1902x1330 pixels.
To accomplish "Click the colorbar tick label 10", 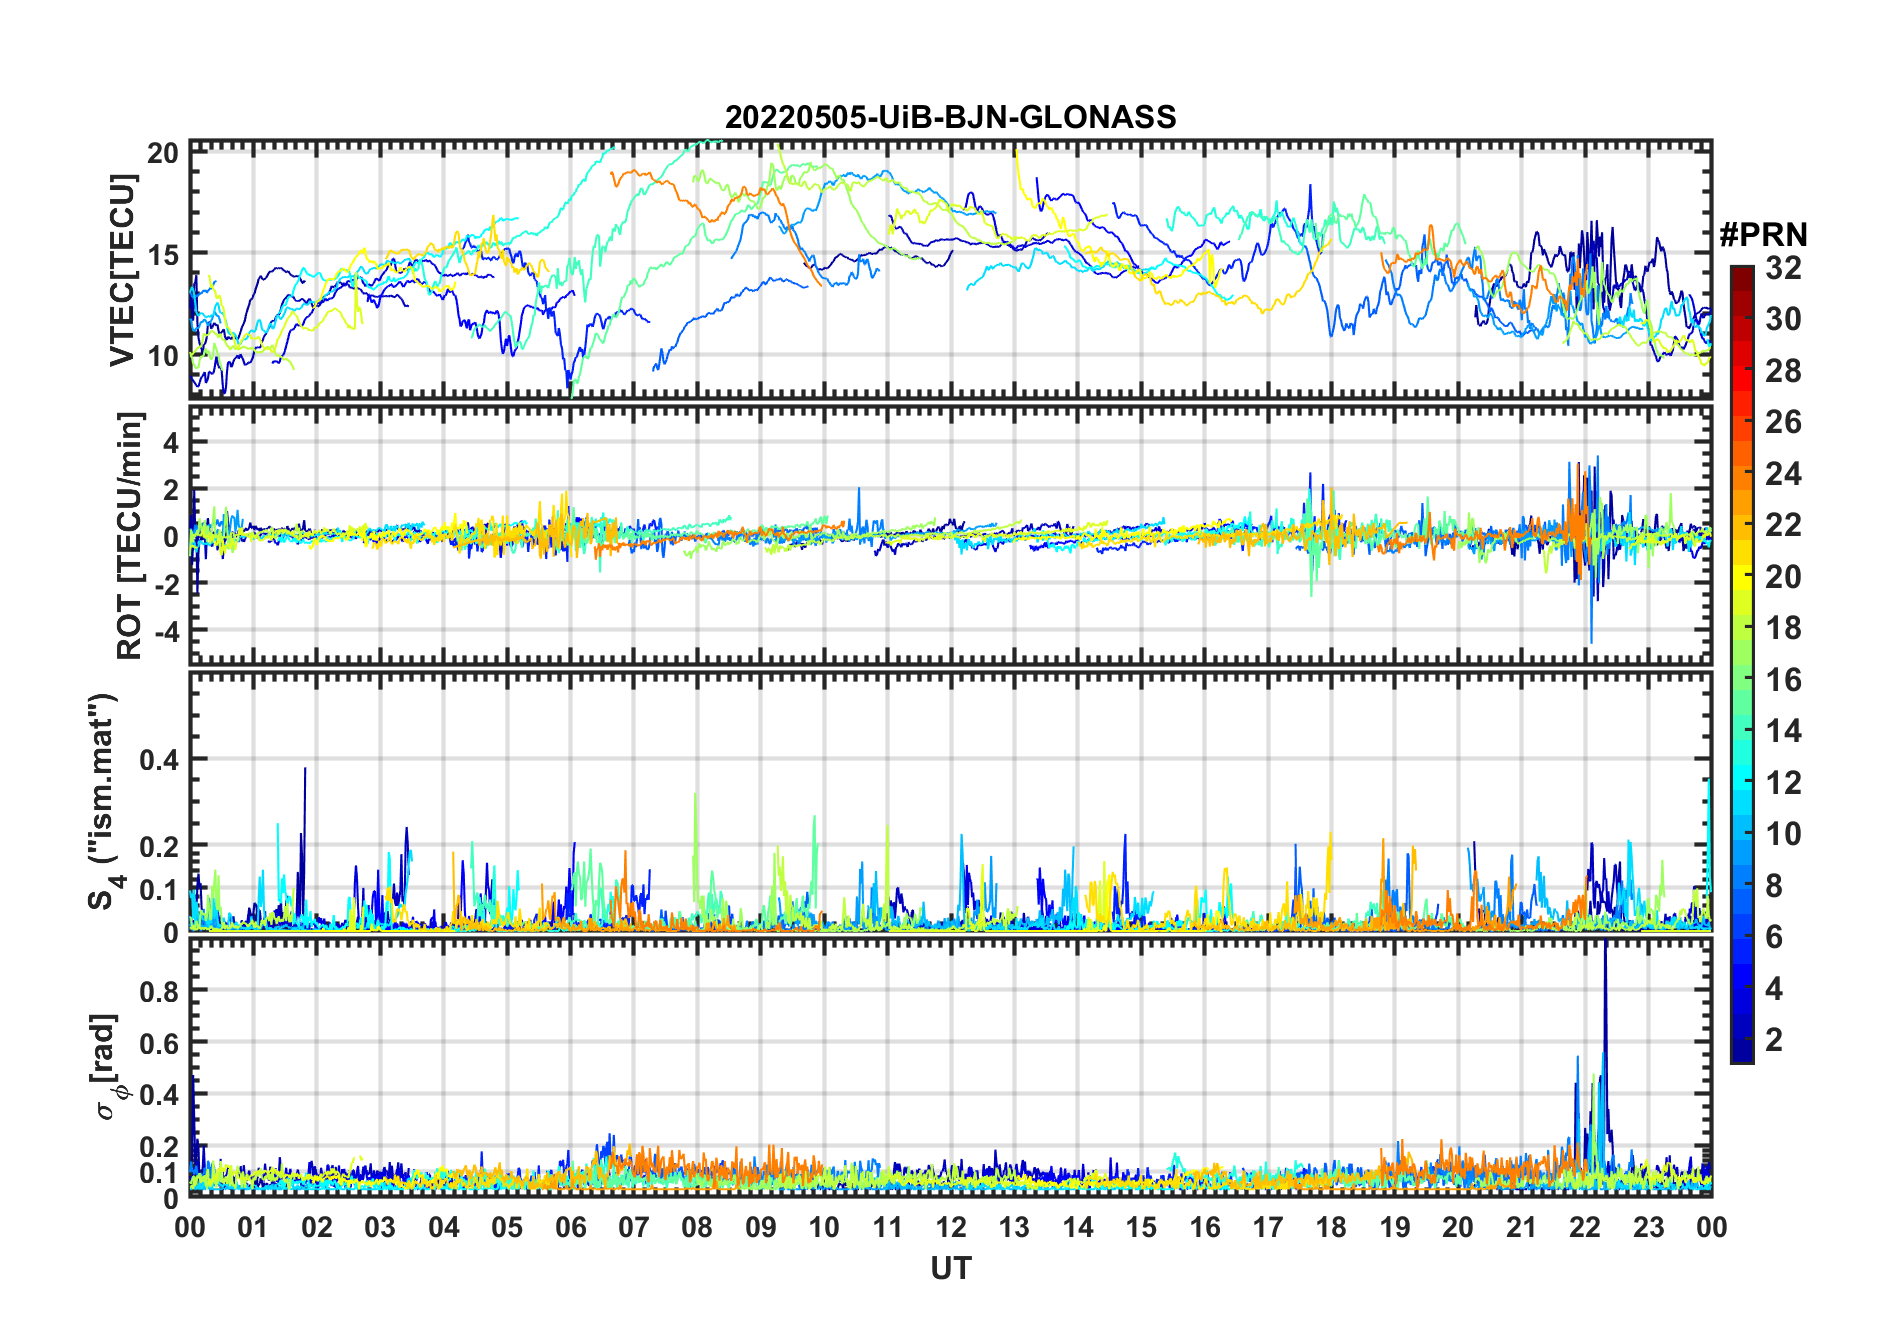I will coord(1783,834).
